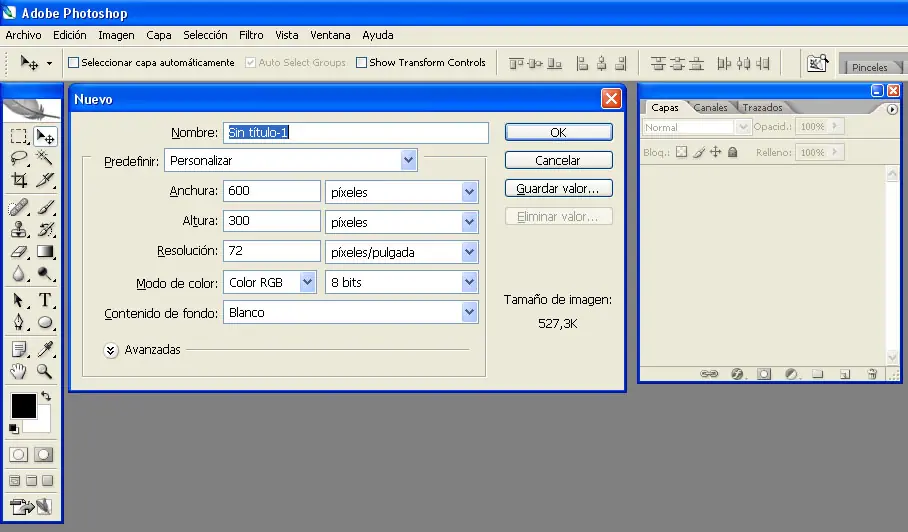Image resolution: width=908 pixels, height=532 pixels.
Task: Click the trash icon in Capas panel
Action: pos(872,374)
